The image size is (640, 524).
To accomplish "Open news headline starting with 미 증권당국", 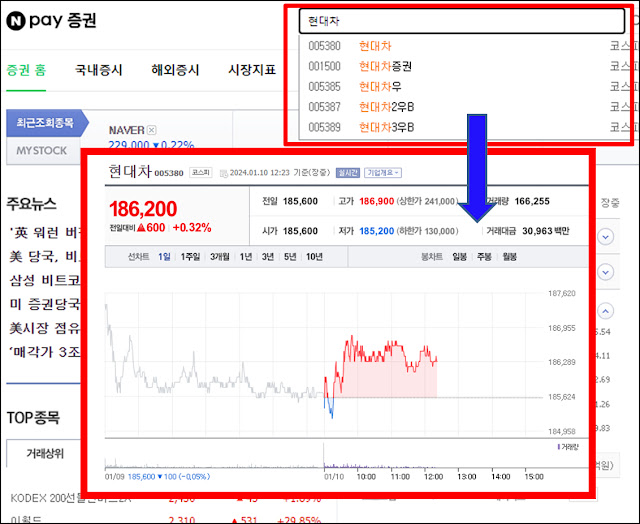I will [45, 304].
